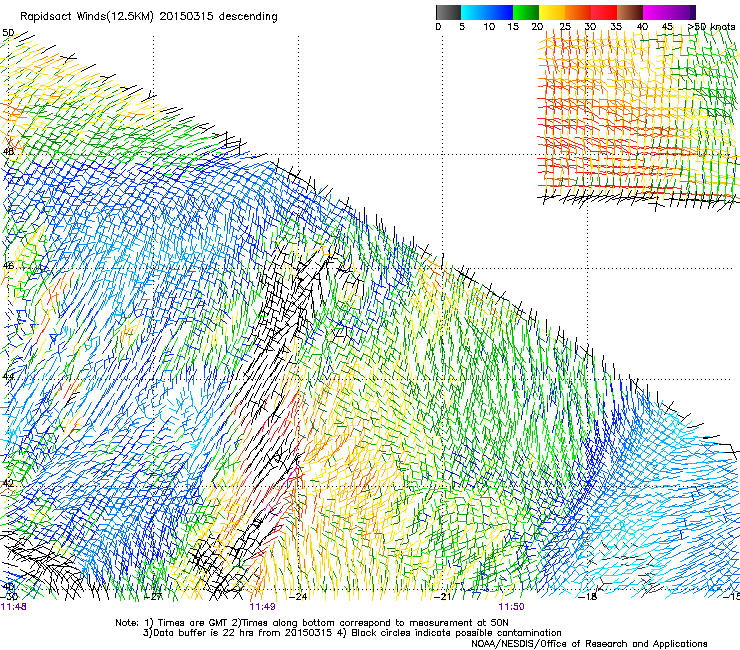This screenshot has width=740, height=650.
Task: Select the yellow 20-25 knots color segment
Action: point(552,12)
